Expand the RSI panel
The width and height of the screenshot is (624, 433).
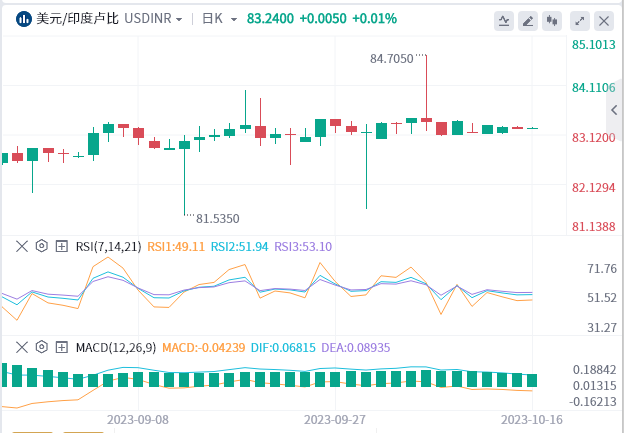61,246
